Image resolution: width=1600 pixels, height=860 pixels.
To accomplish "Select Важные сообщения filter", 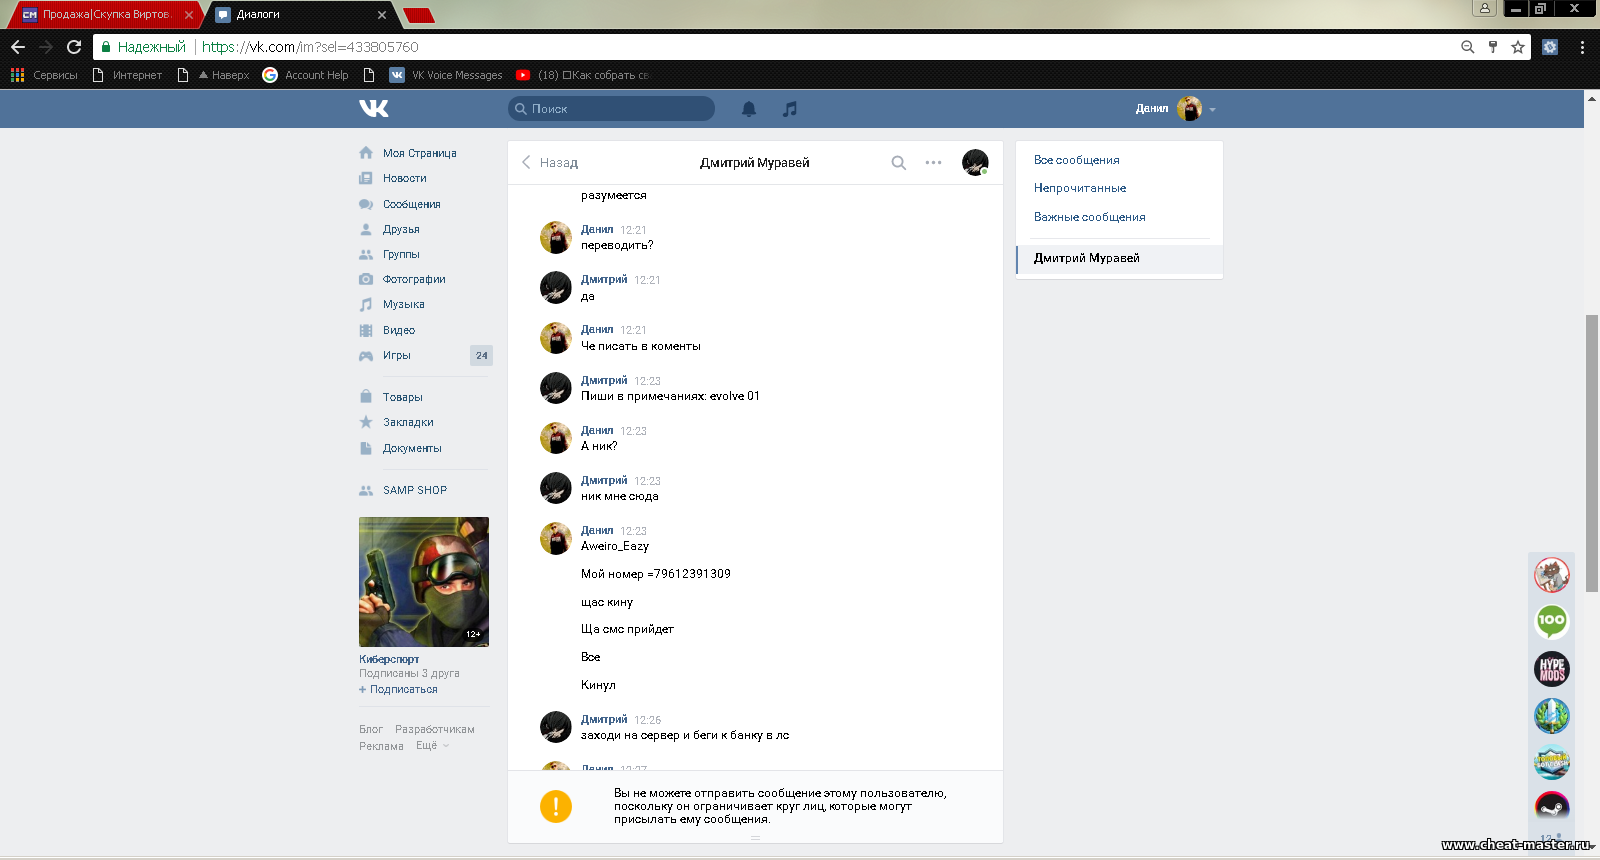I will point(1090,217).
